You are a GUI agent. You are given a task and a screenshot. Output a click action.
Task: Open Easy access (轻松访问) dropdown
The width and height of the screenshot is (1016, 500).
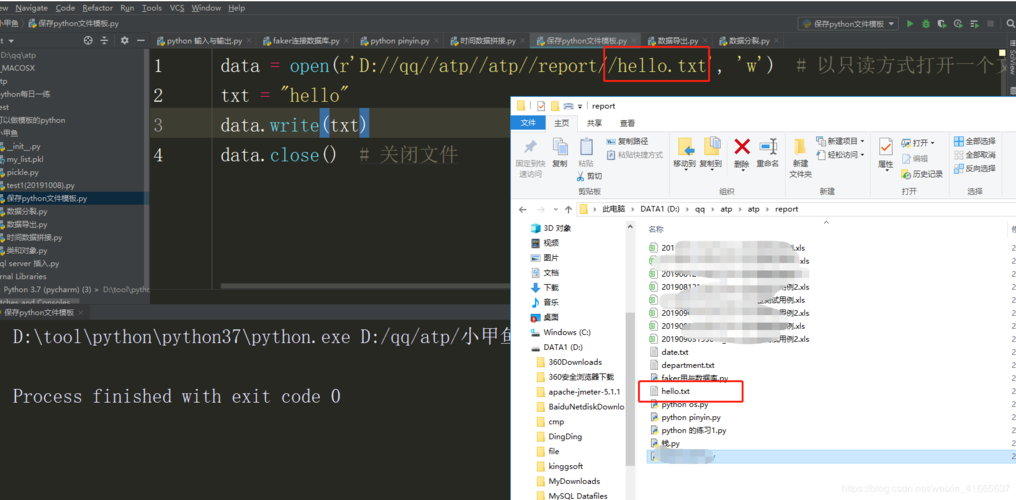[840, 155]
